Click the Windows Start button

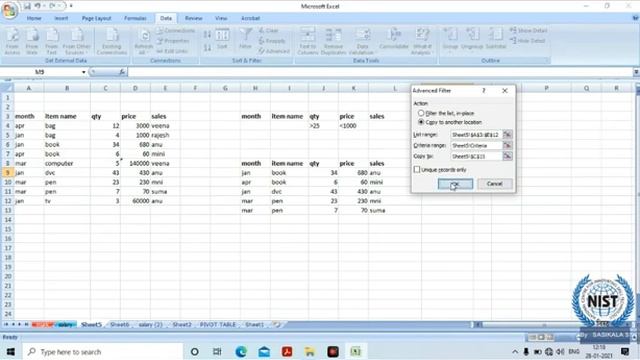[x=11, y=351]
